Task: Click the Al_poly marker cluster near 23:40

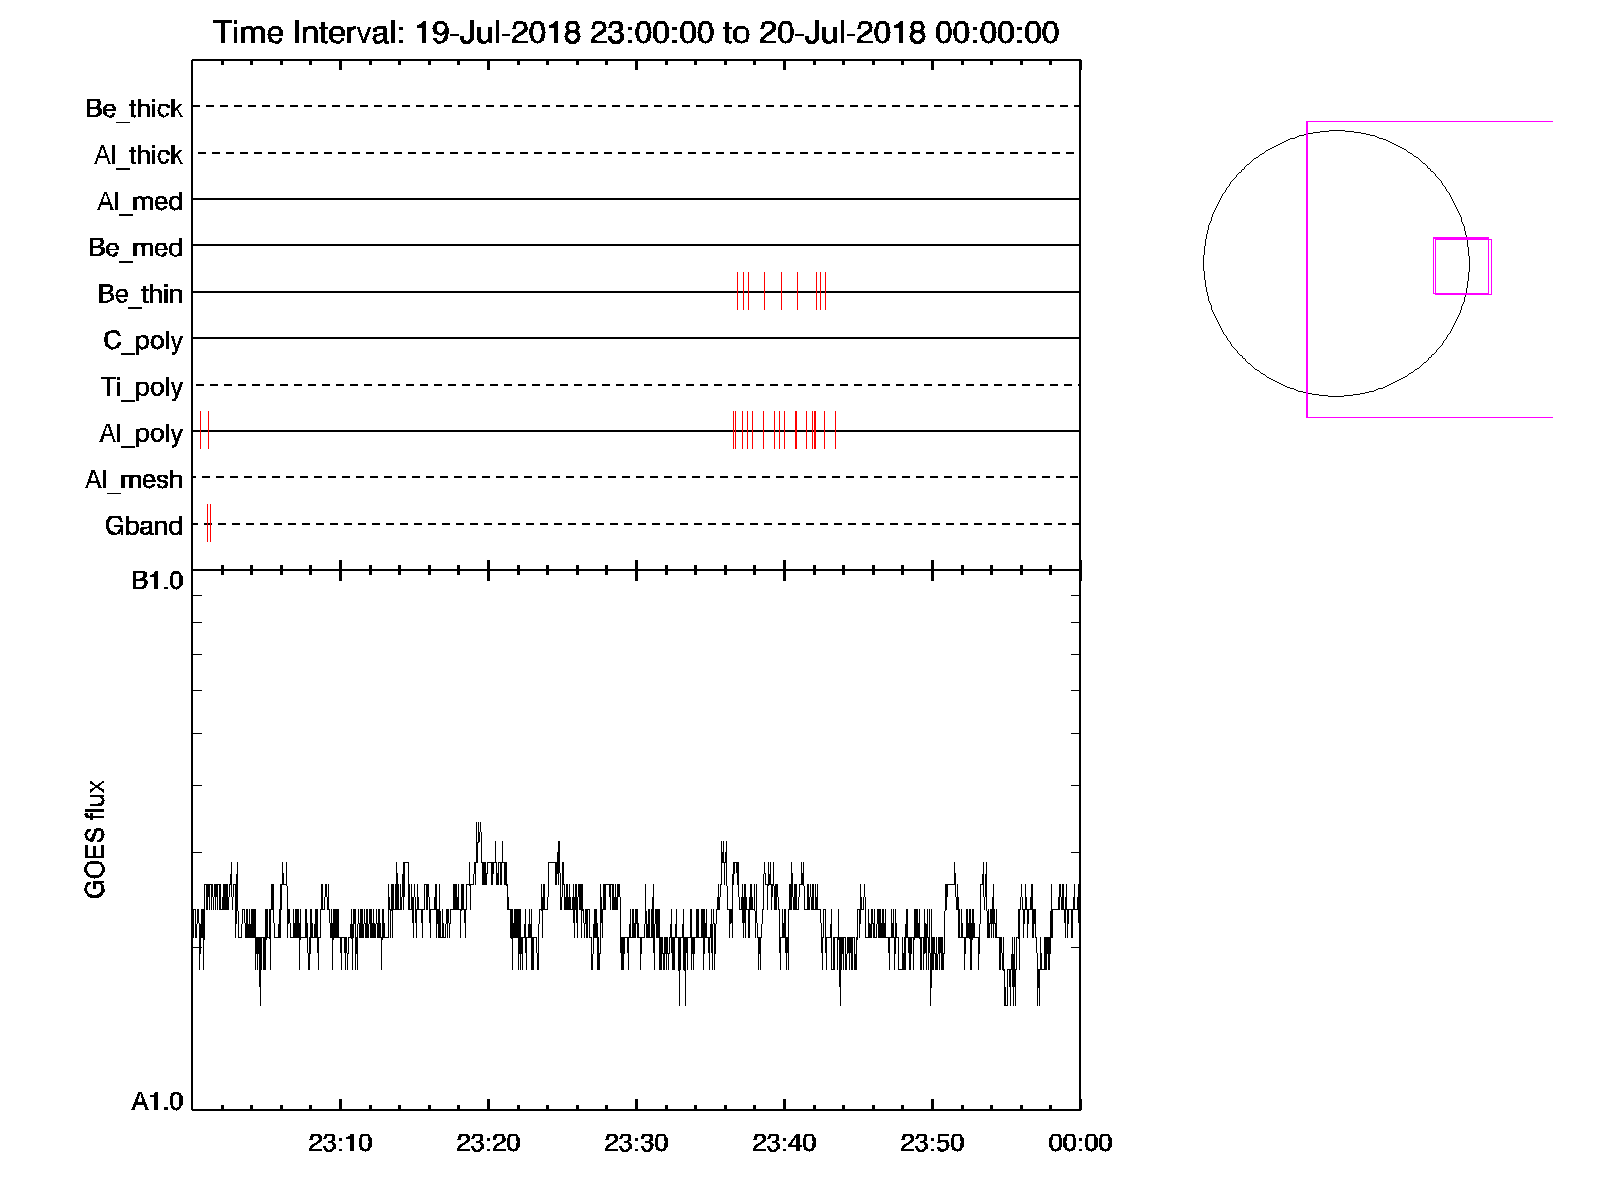Action: click(x=784, y=430)
